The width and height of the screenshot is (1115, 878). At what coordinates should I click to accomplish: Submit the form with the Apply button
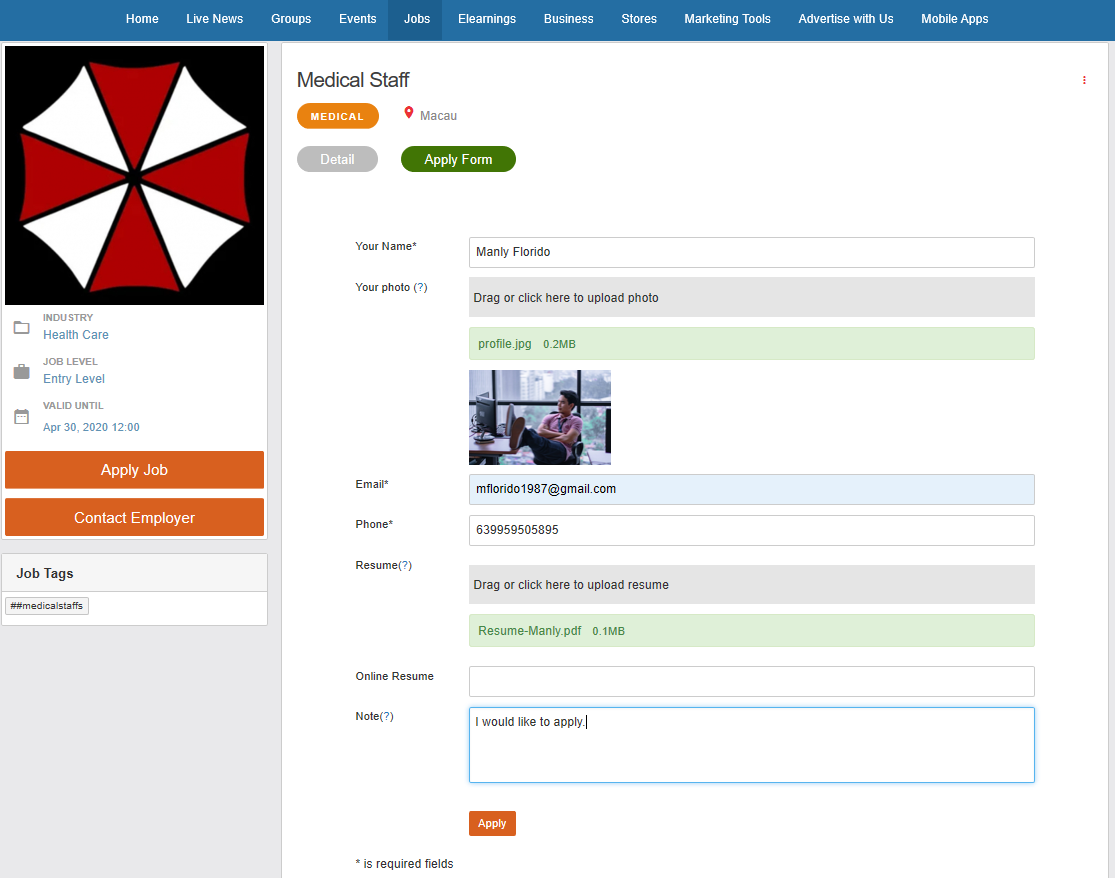point(492,823)
